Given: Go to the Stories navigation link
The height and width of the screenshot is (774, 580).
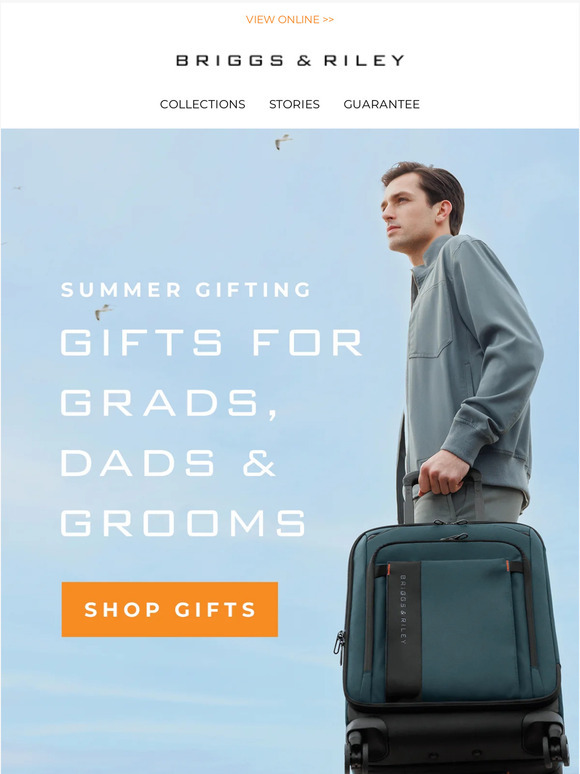Looking at the screenshot, I should [294, 104].
